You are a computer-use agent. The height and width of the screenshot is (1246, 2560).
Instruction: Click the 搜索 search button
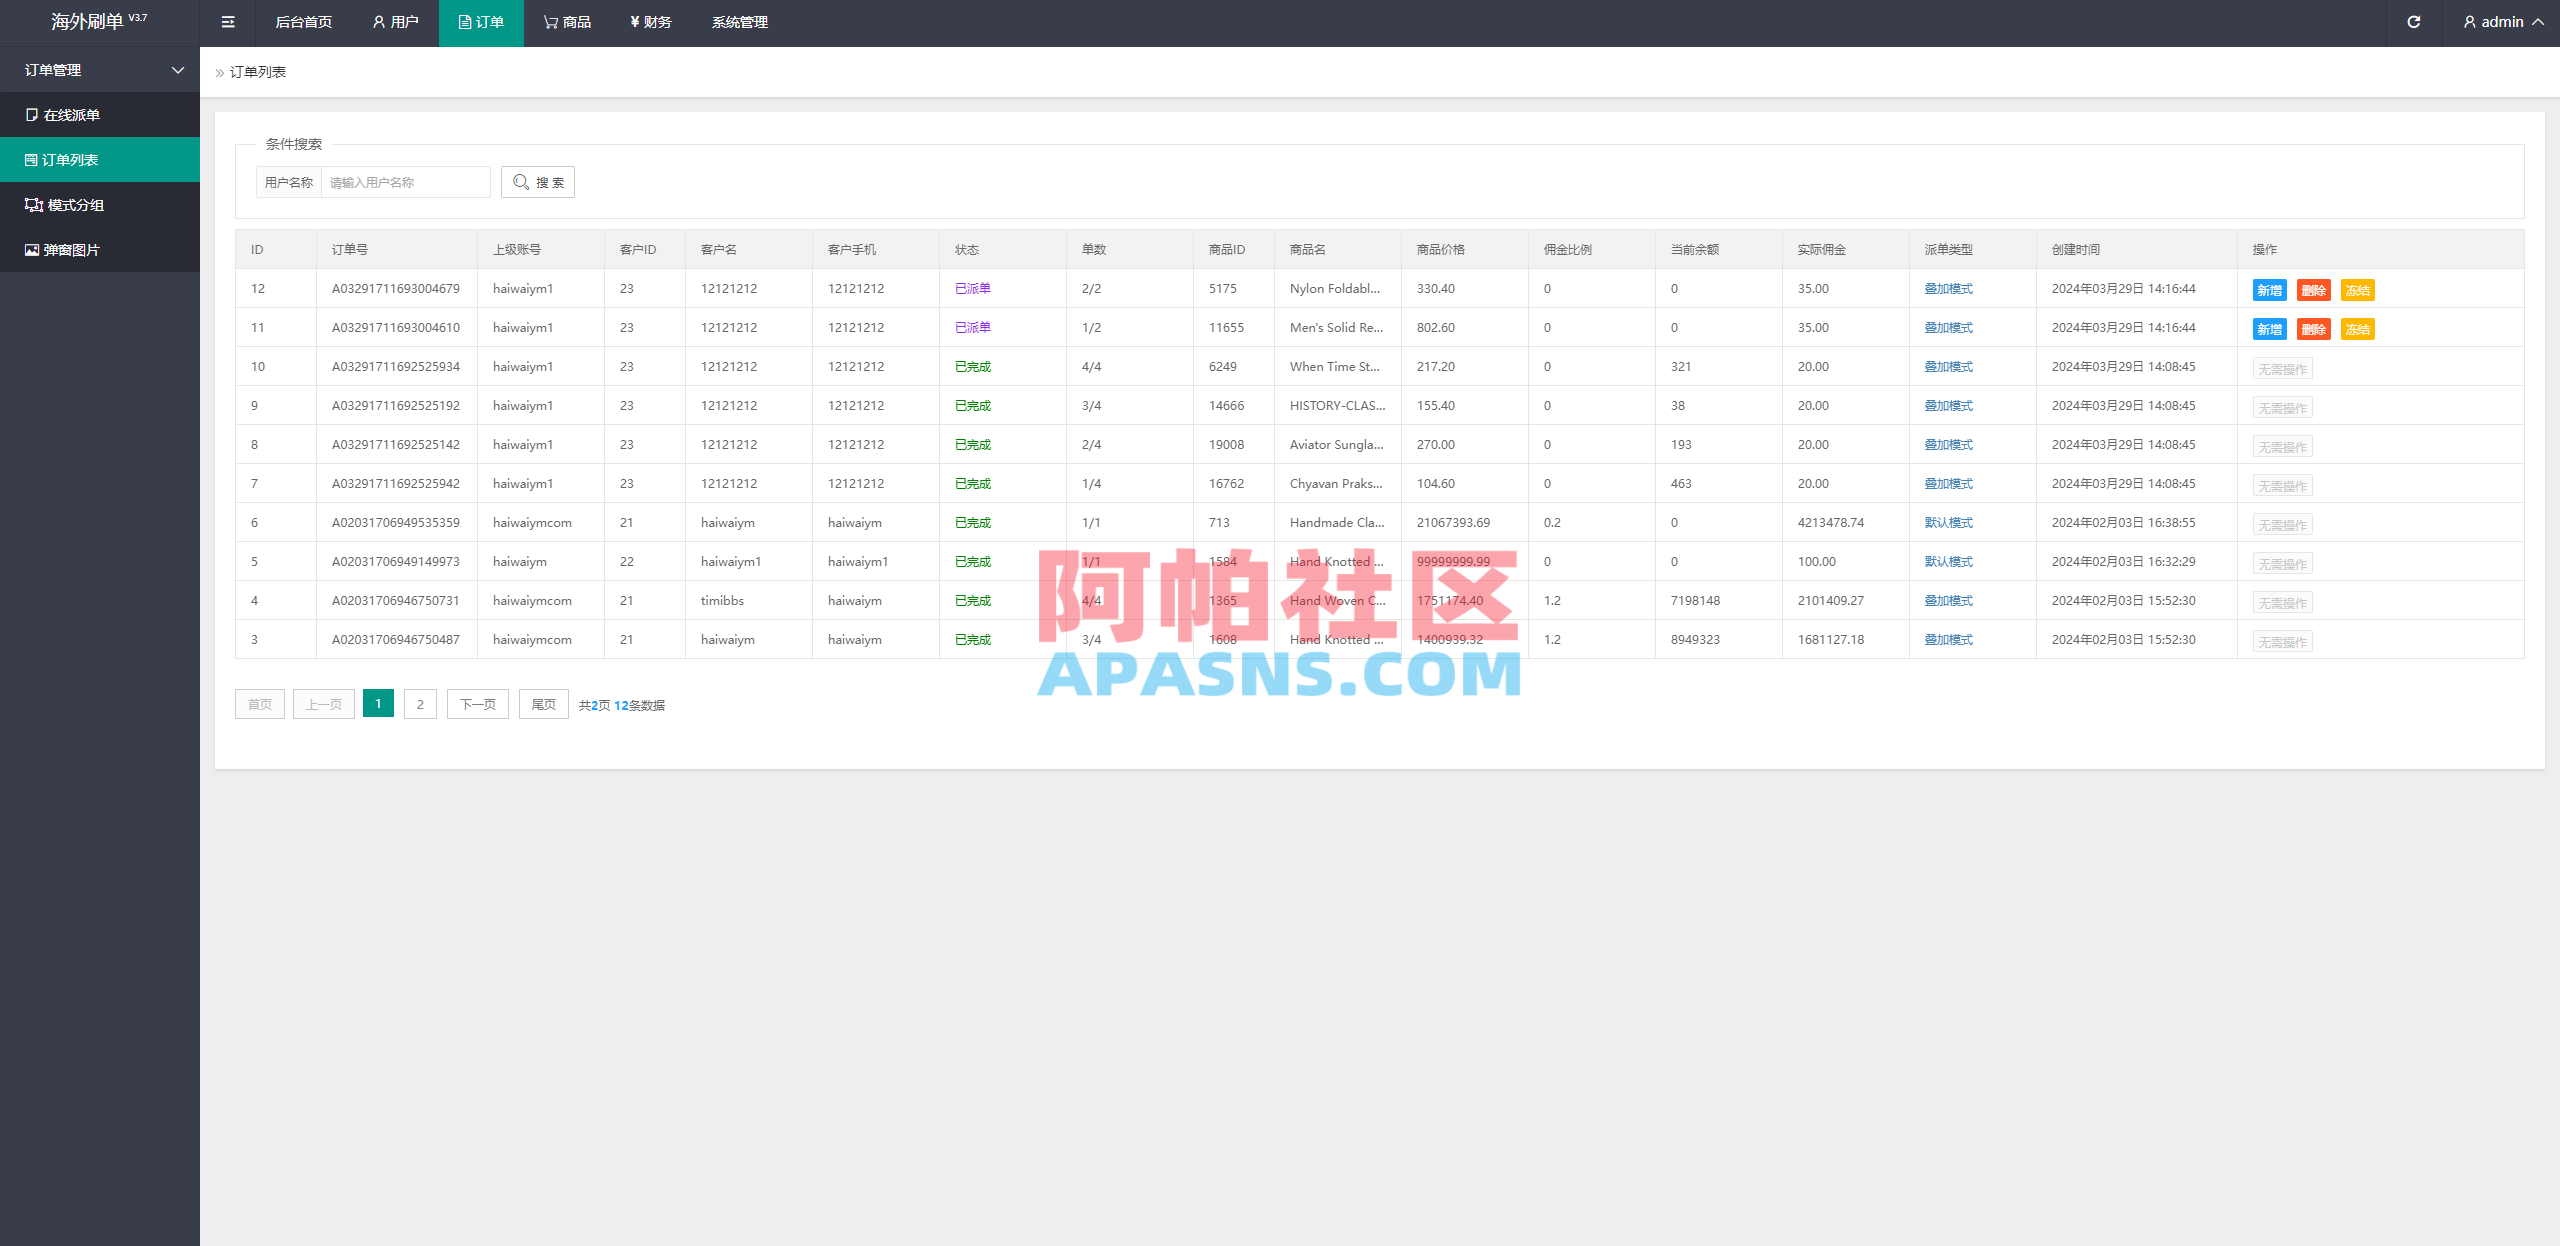(537, 181)
